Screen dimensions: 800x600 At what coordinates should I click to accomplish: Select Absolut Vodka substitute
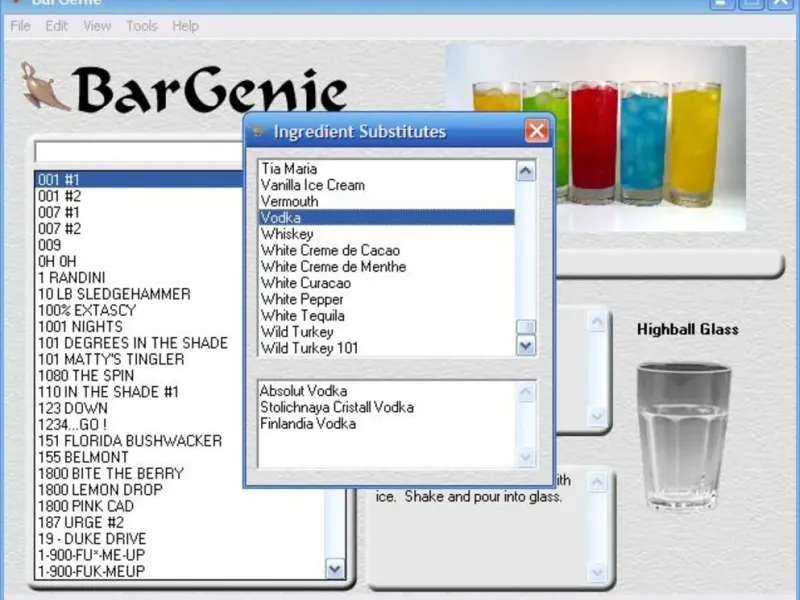[387, 391]
